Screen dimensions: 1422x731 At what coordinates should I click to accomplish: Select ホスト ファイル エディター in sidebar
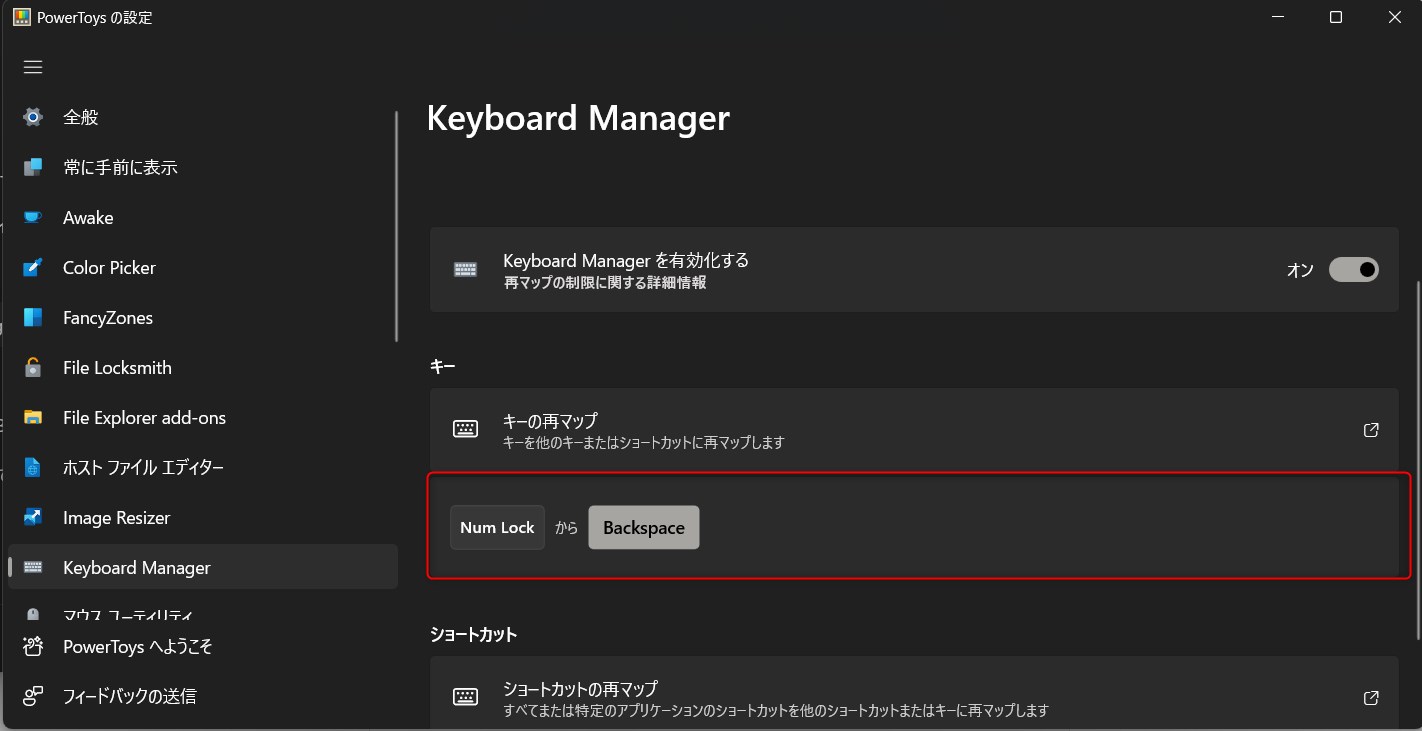203,467
